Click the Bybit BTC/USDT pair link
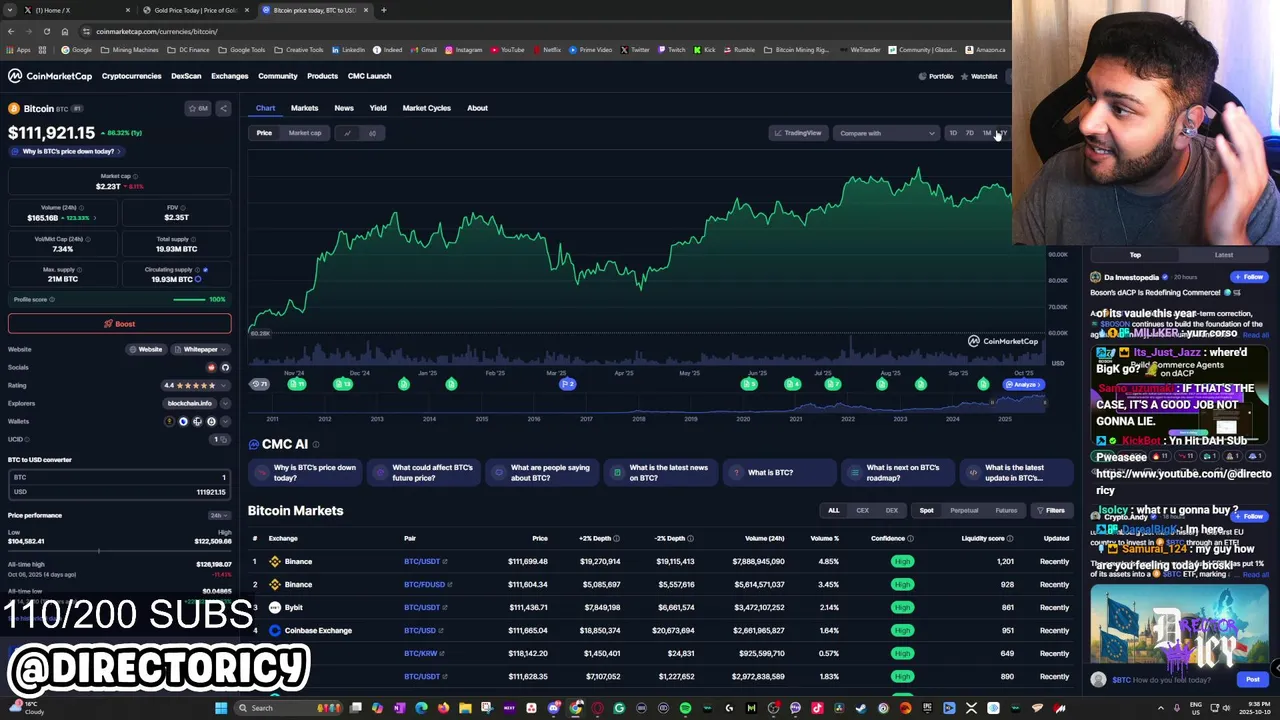1280x720 pixels. 425,607
